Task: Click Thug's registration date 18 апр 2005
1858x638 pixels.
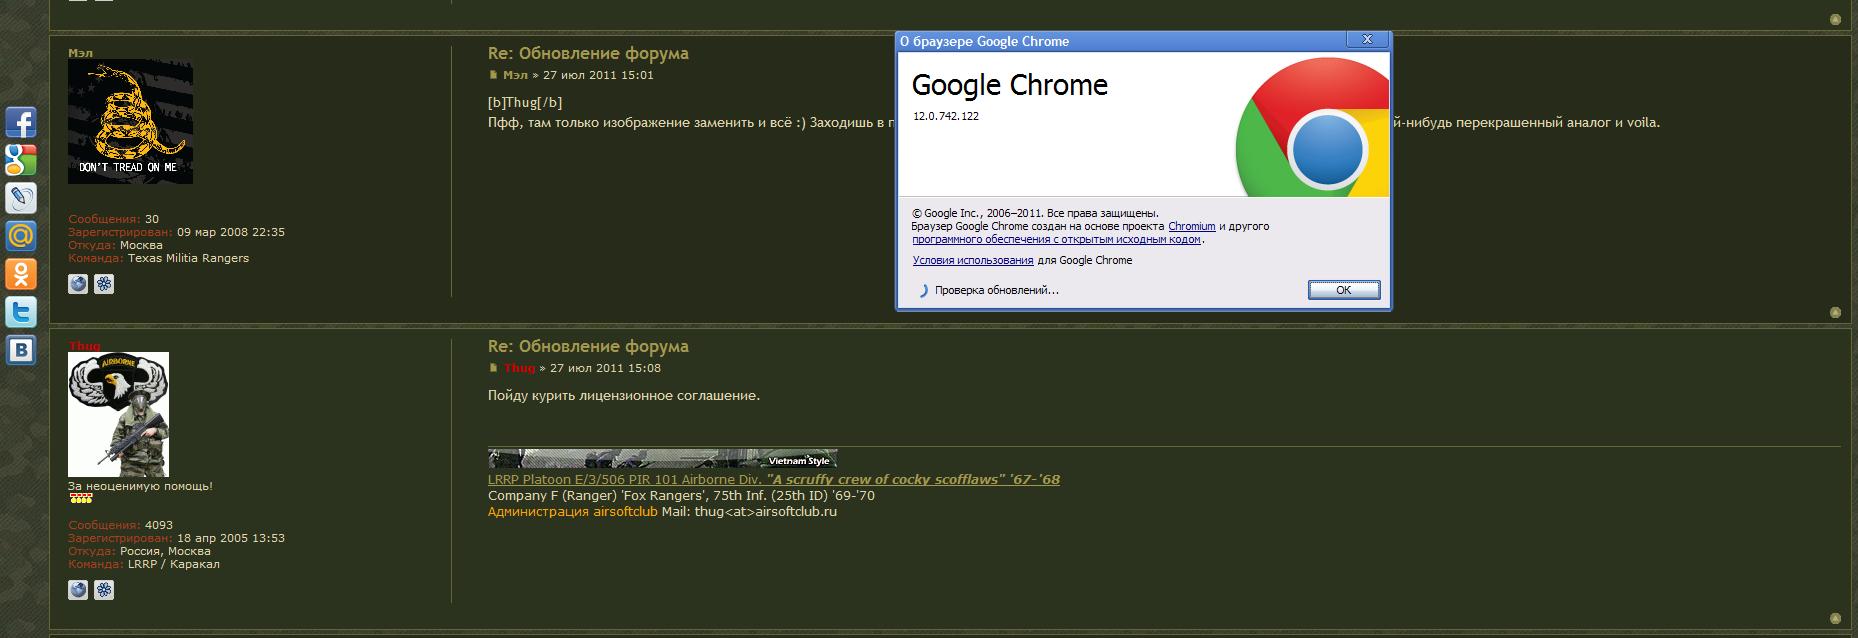Action: (231, 538)
